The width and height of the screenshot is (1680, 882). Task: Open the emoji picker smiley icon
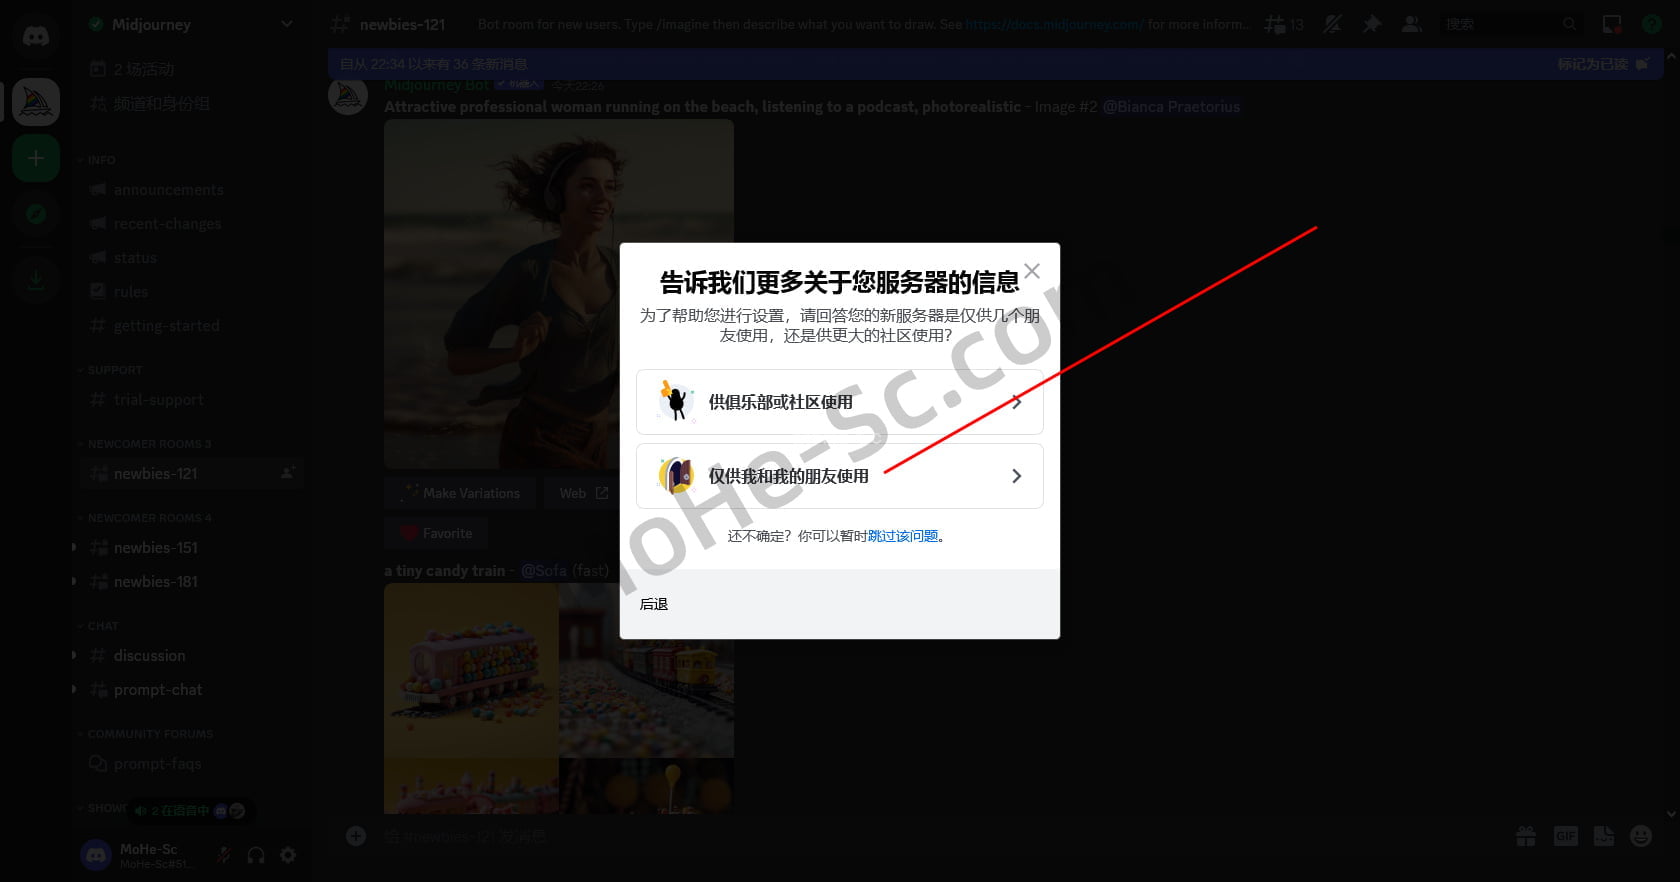1641,836
